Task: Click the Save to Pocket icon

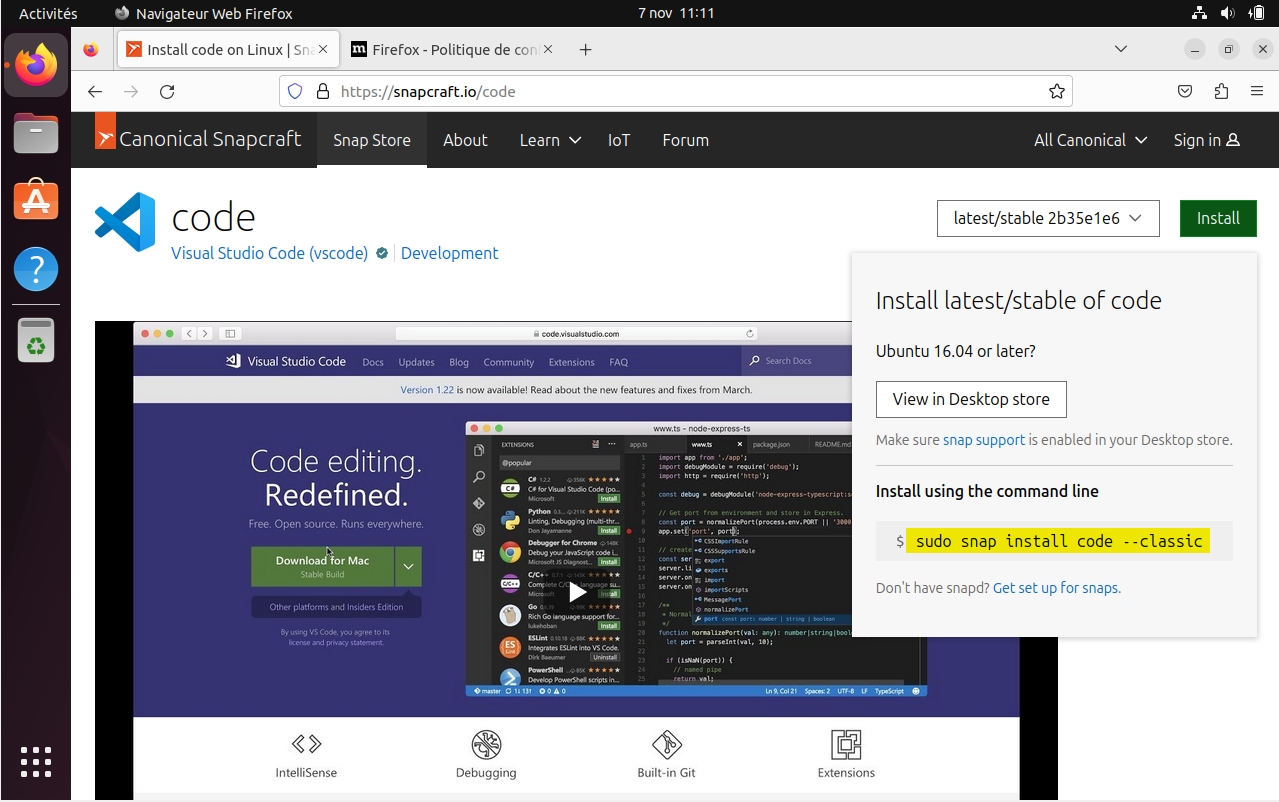Action: tap(1185, 91)
